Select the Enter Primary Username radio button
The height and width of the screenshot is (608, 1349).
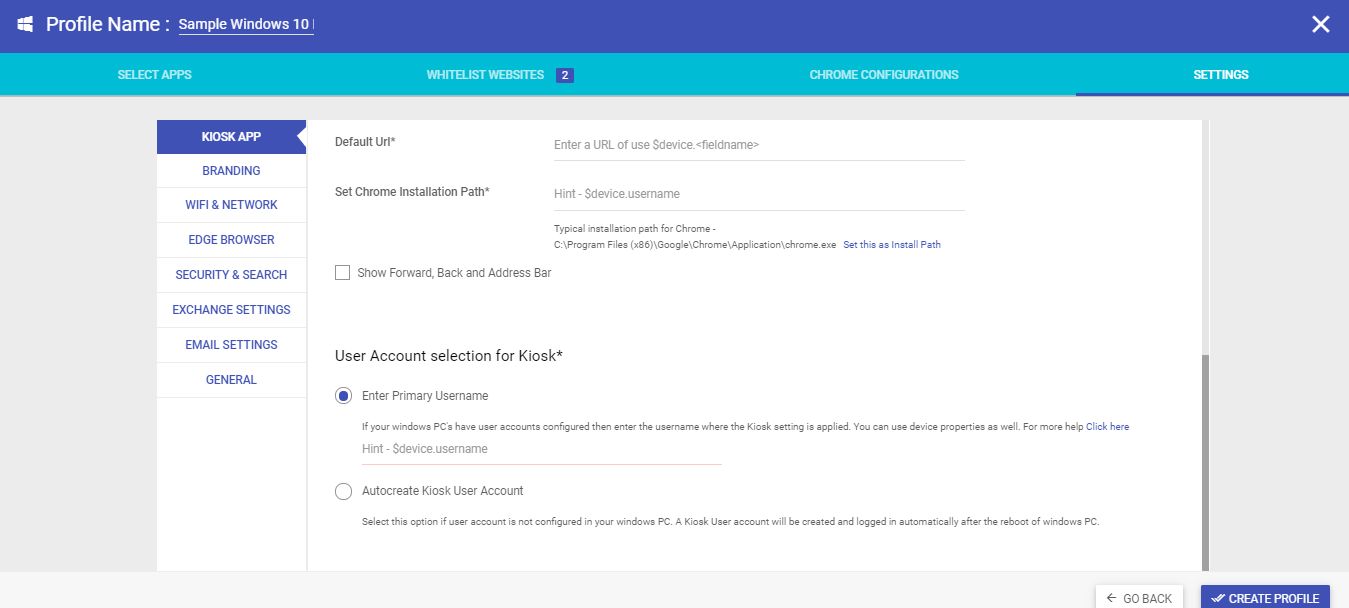pos(344,396)
